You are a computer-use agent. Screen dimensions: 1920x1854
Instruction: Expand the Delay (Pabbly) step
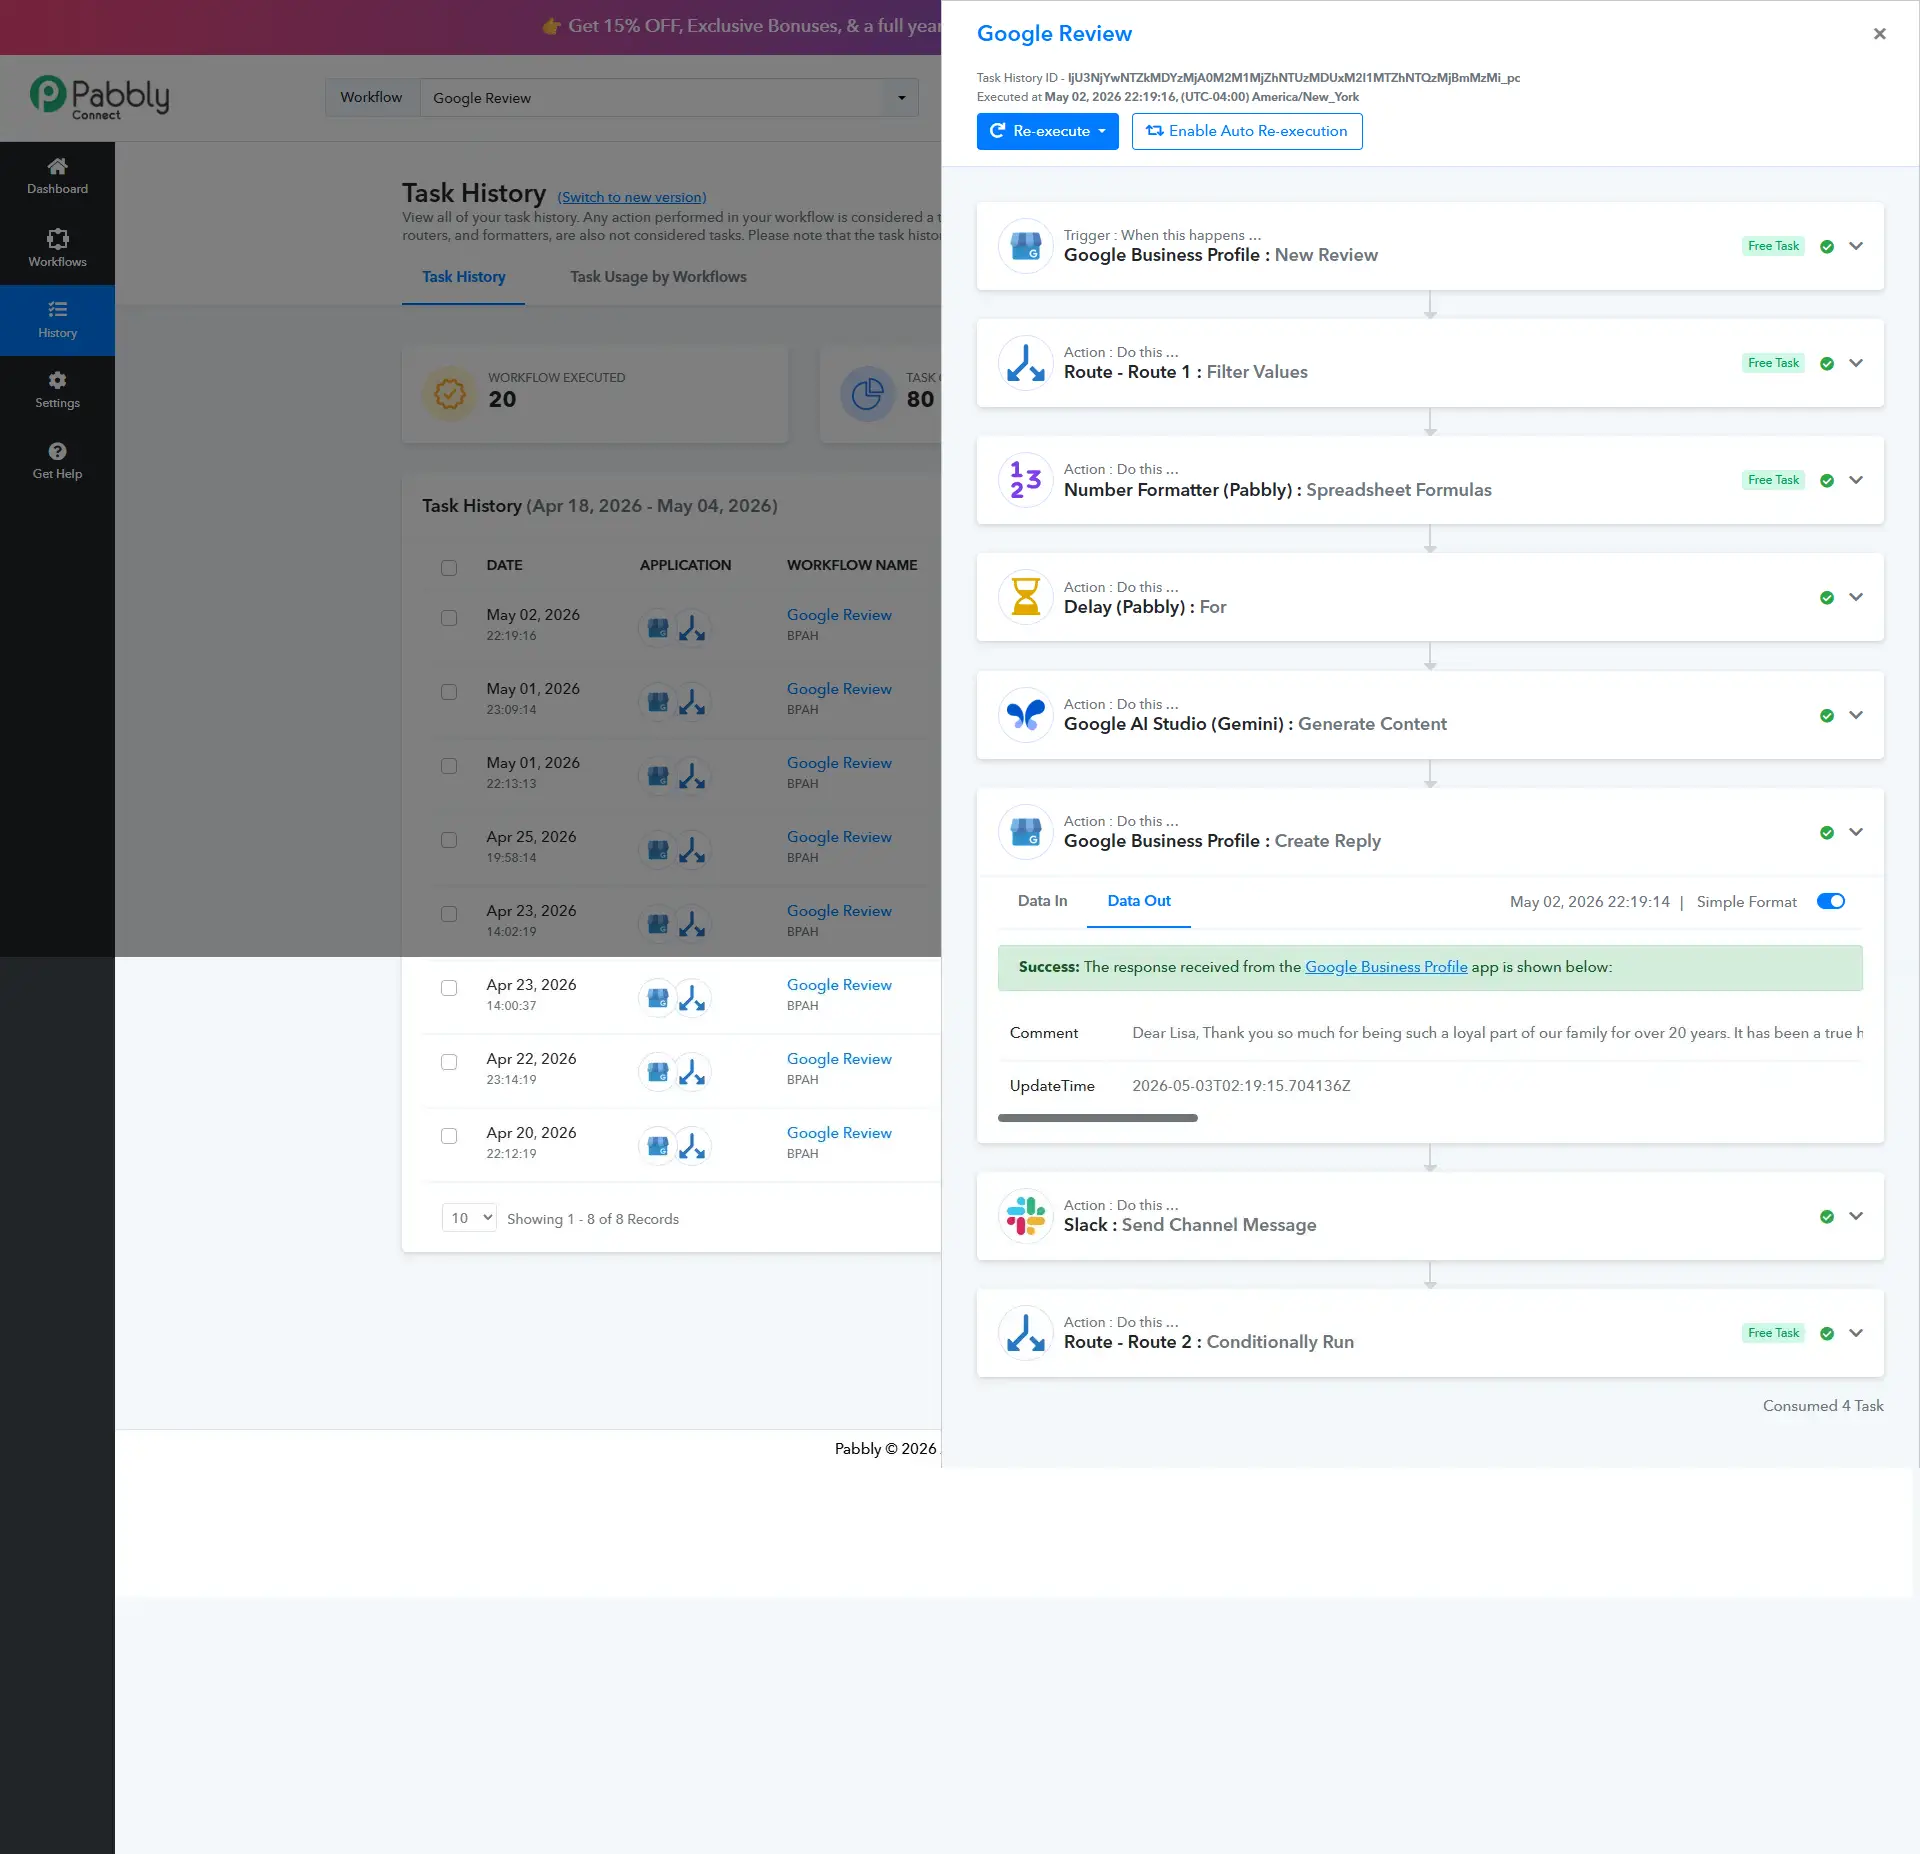(1856, 597)
